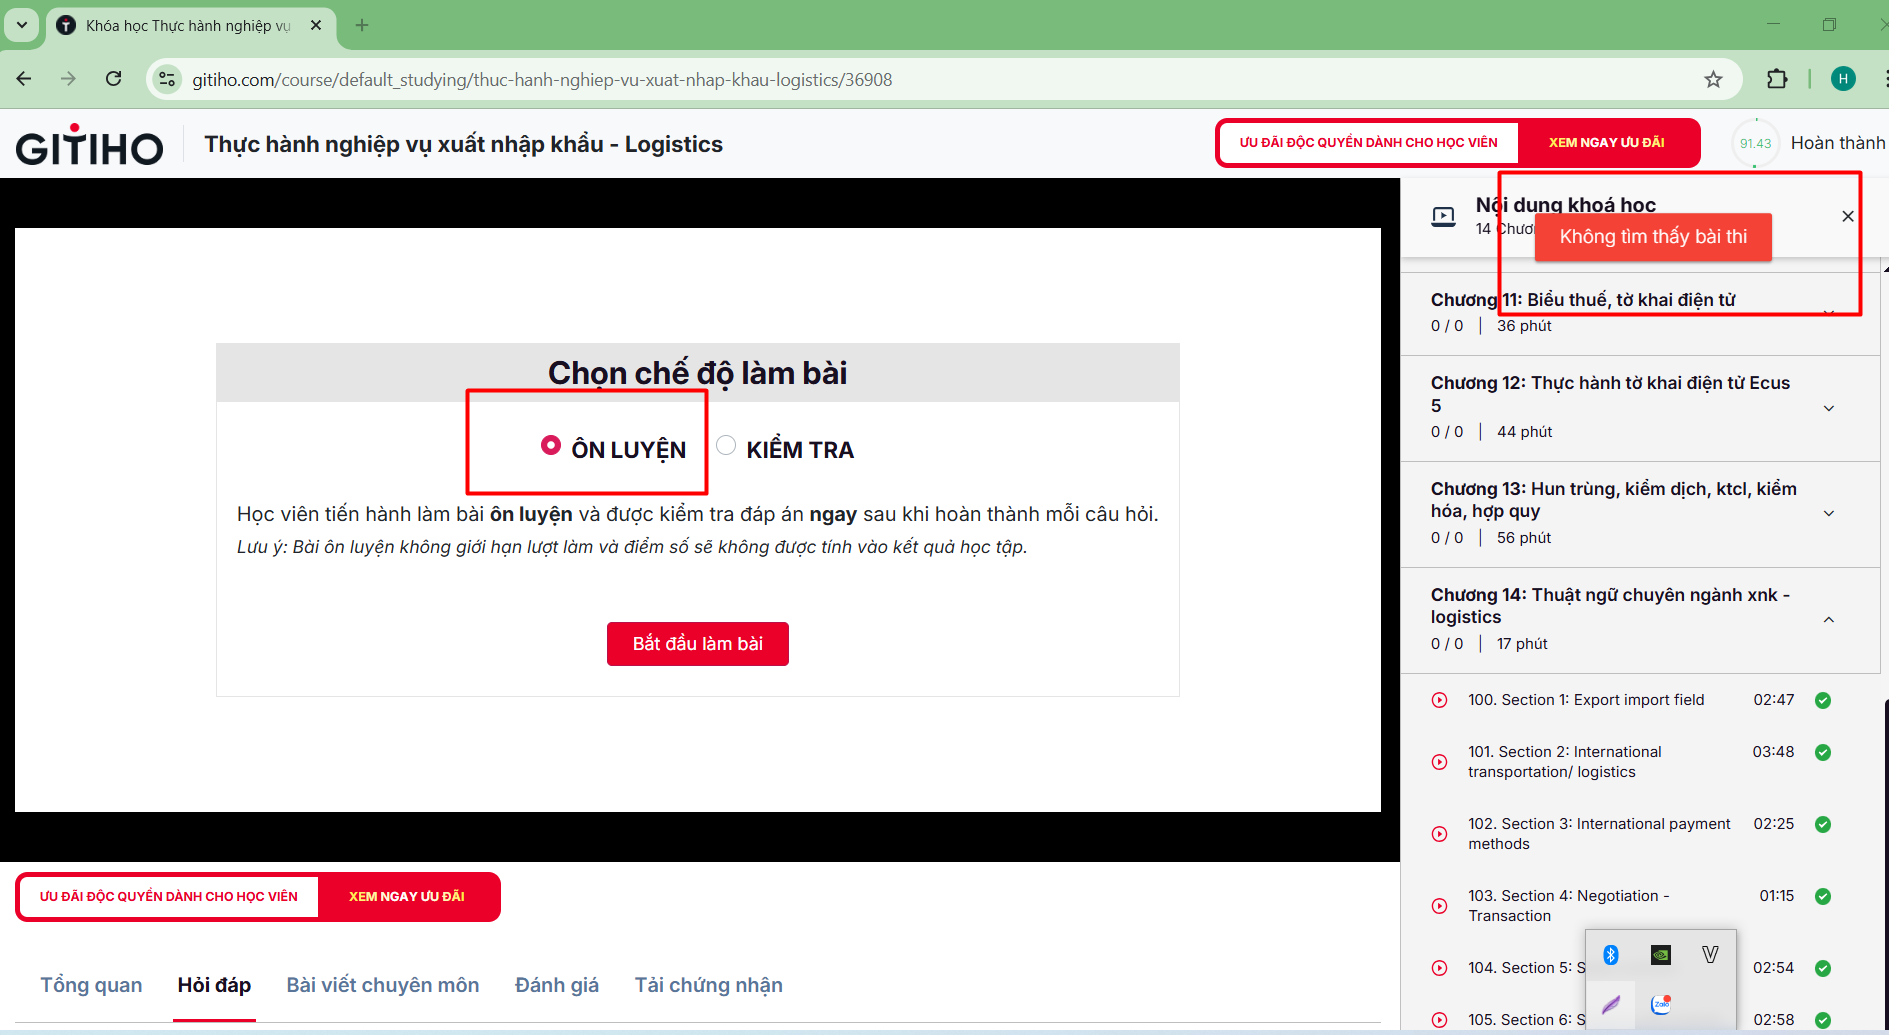Viewport: 1889px width, 1035px height.
Task: Click the 91.43 progress circle
Action: pyautogui.click(x=1755, y=143)
